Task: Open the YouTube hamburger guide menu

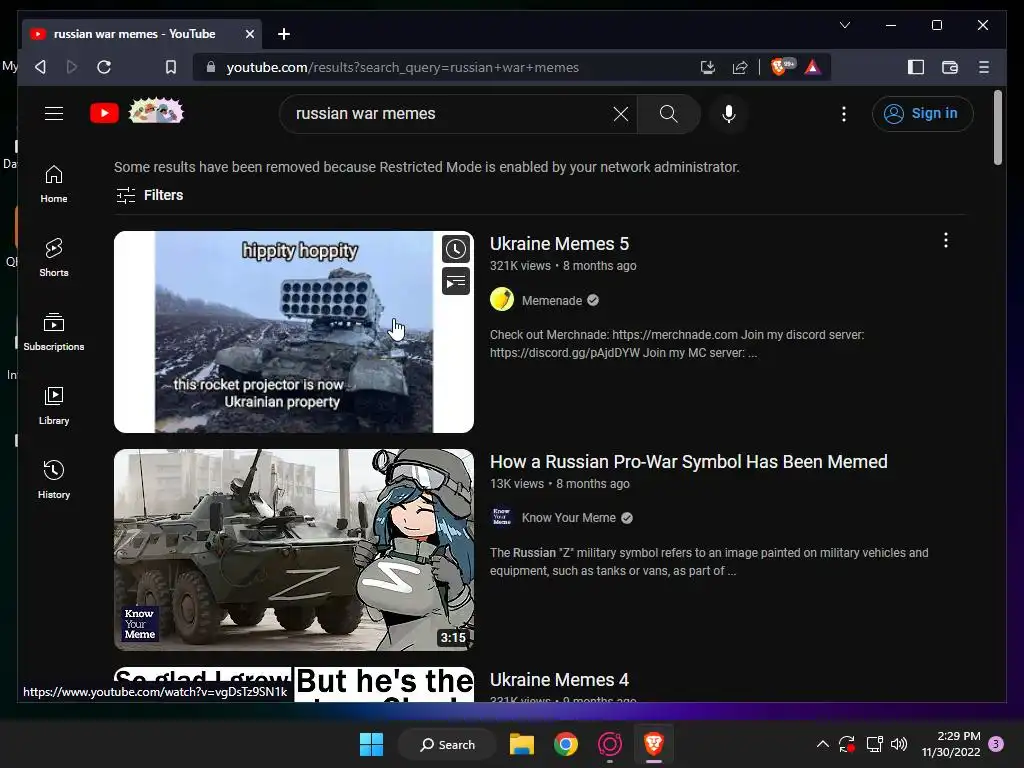Action: (x=54, y=114)
